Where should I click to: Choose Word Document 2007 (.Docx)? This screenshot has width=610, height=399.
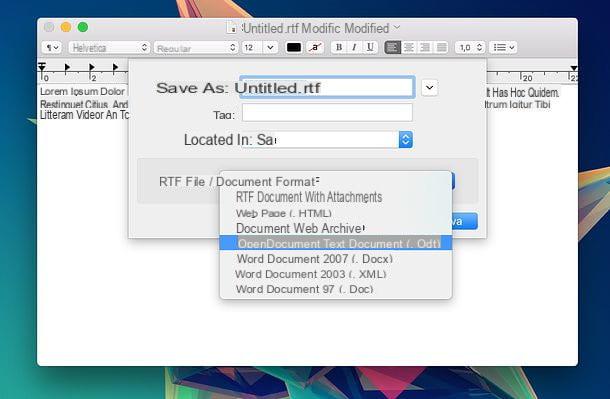tap(336, 259)
